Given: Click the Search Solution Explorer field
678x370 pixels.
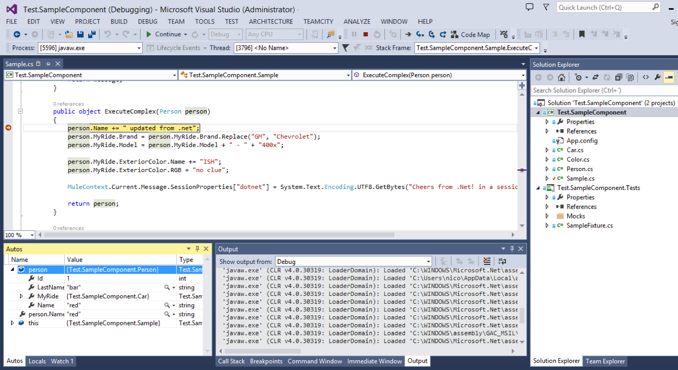Looking at the screenshot, I should (604, 90).
